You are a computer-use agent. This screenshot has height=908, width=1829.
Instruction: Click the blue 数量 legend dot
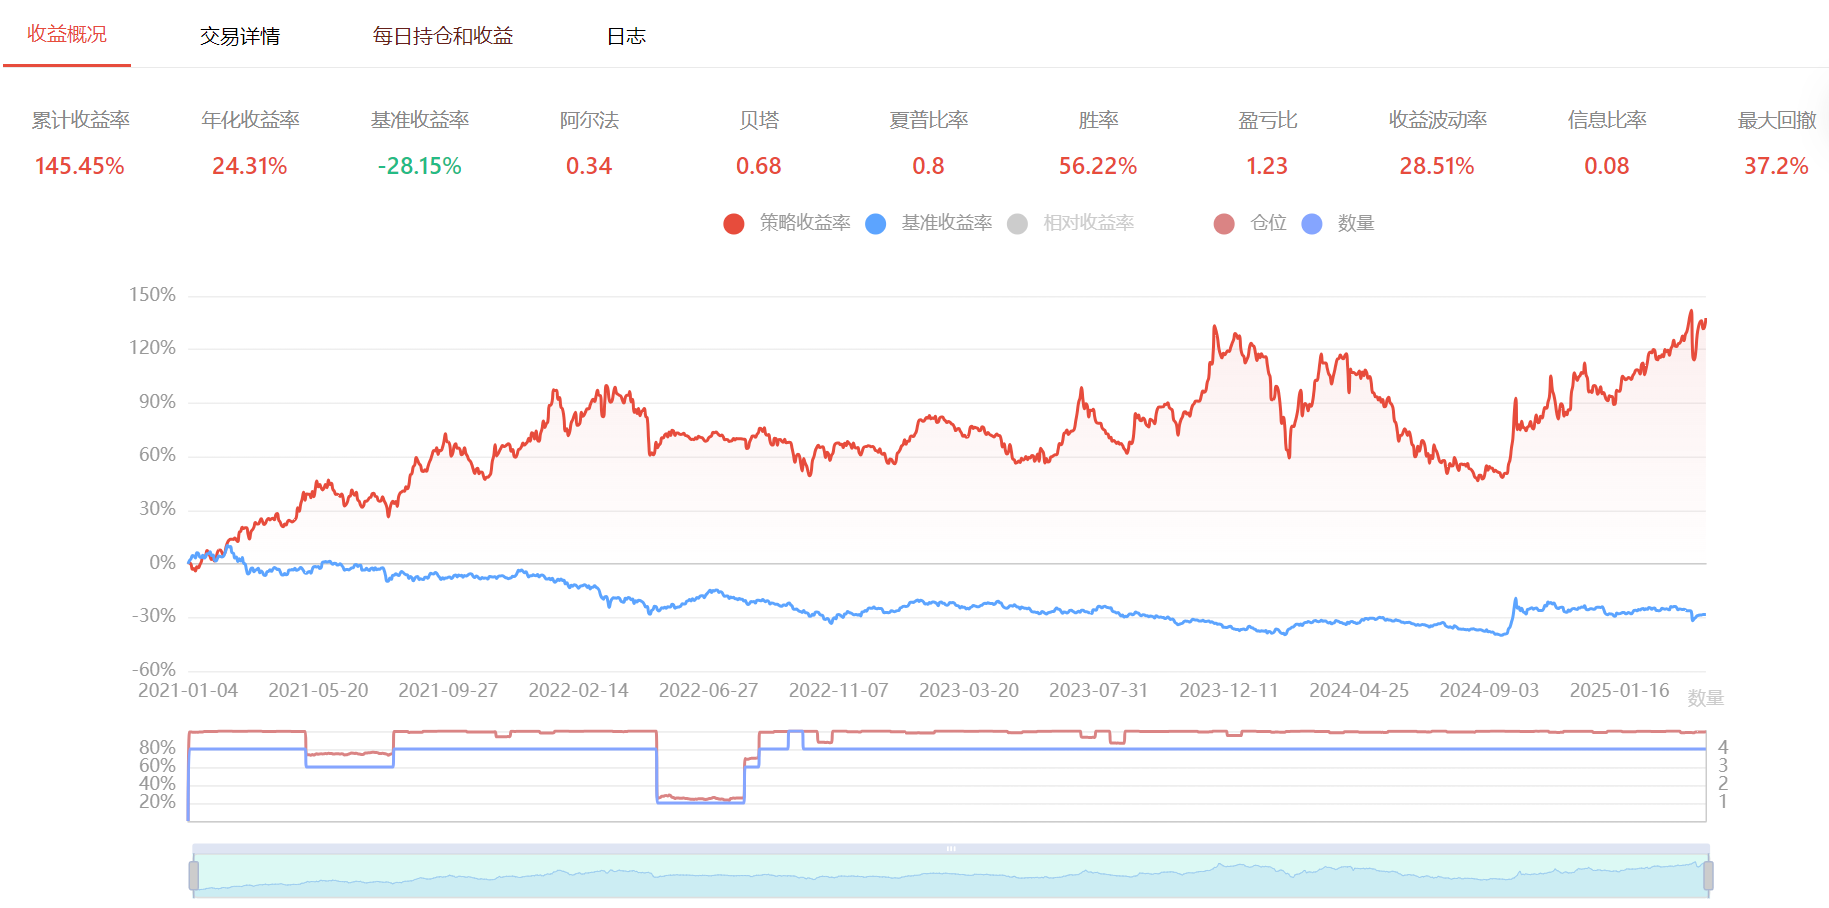[1312, 224]
